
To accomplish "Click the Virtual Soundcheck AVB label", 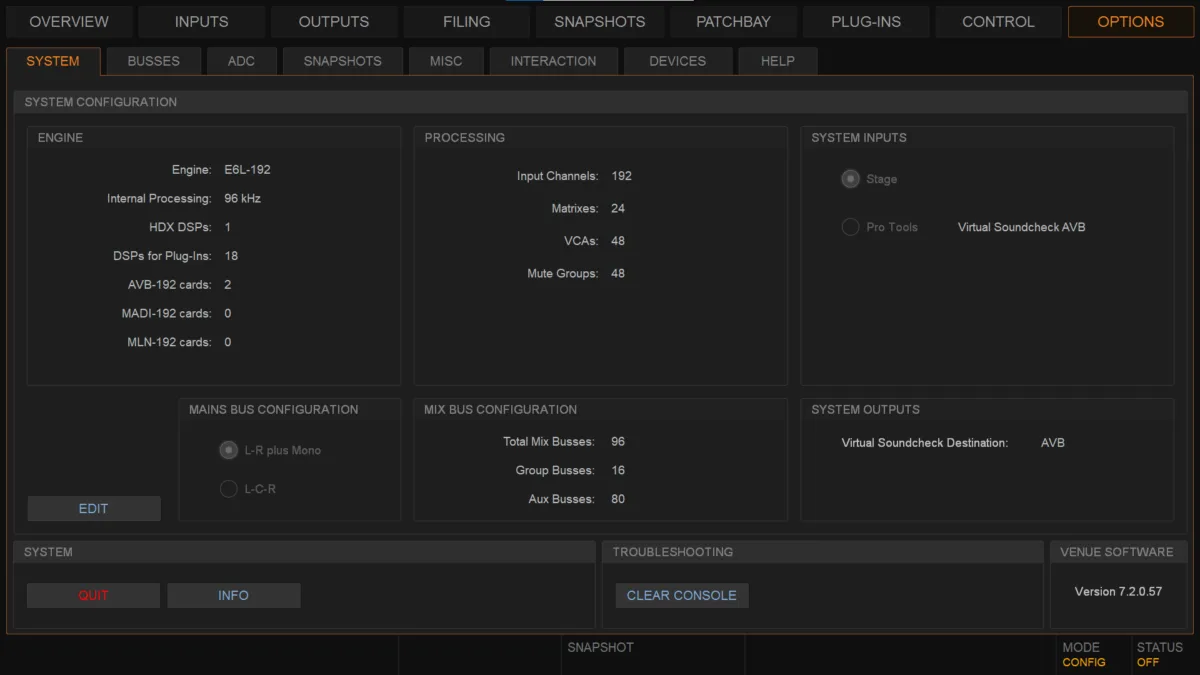I will click(x=1021, y=227).
